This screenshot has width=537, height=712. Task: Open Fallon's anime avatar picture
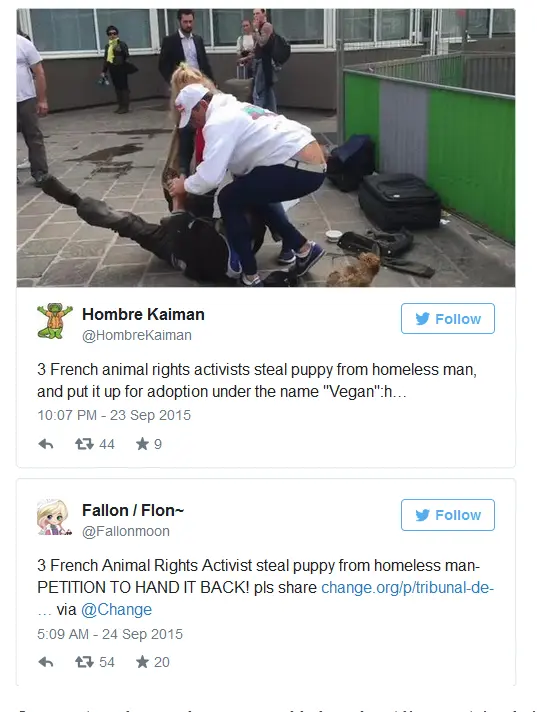[x=54, y=517]
